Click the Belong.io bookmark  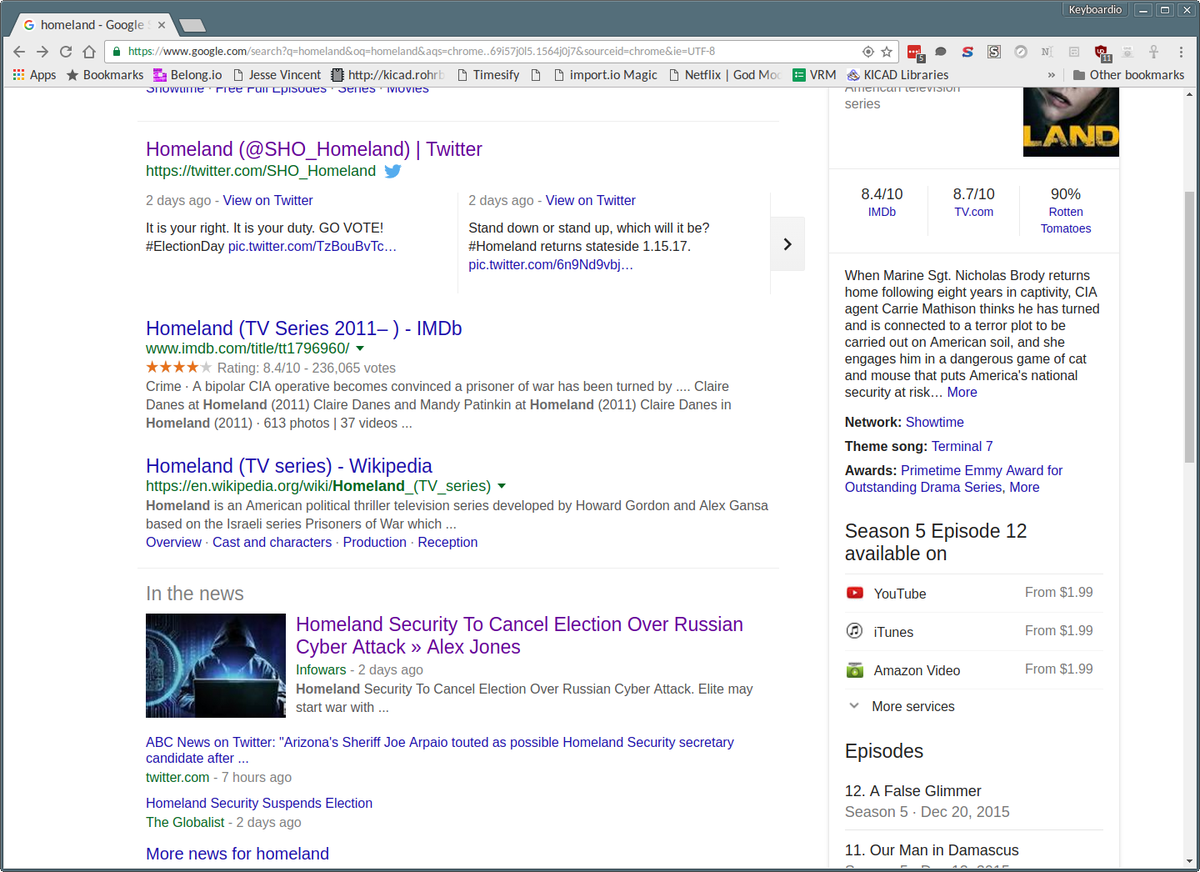tap(187, 75)
